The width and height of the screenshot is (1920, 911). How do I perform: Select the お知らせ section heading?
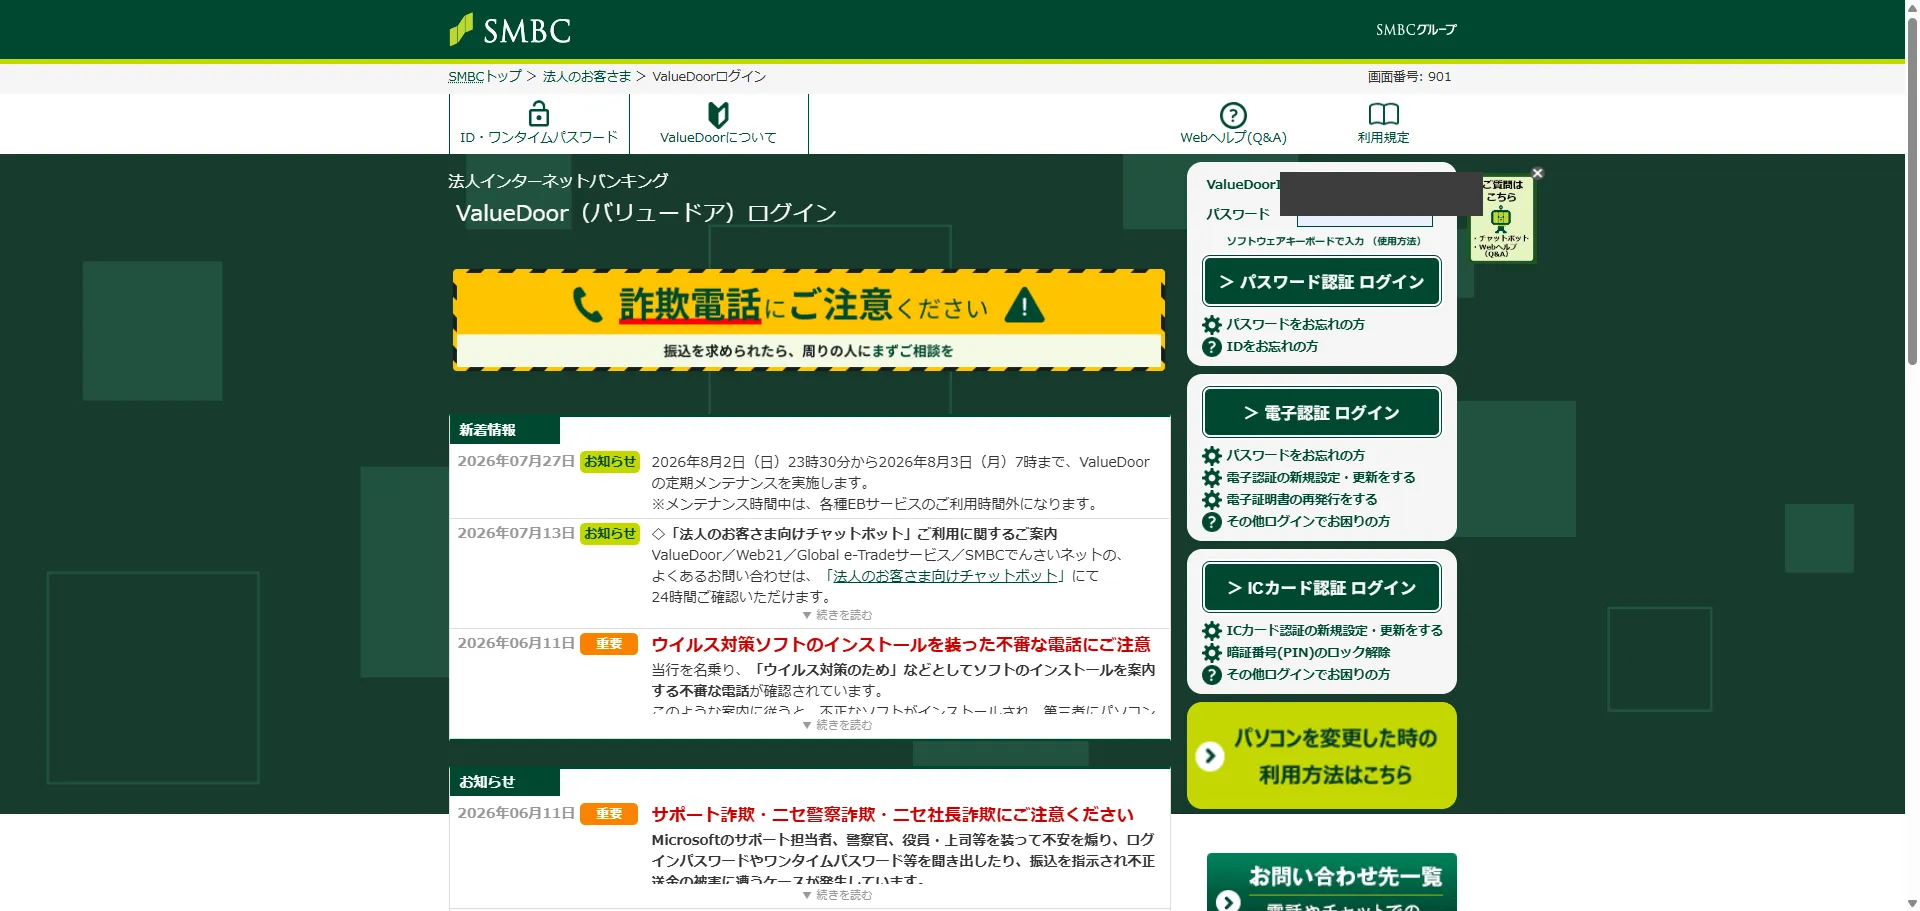487,782
